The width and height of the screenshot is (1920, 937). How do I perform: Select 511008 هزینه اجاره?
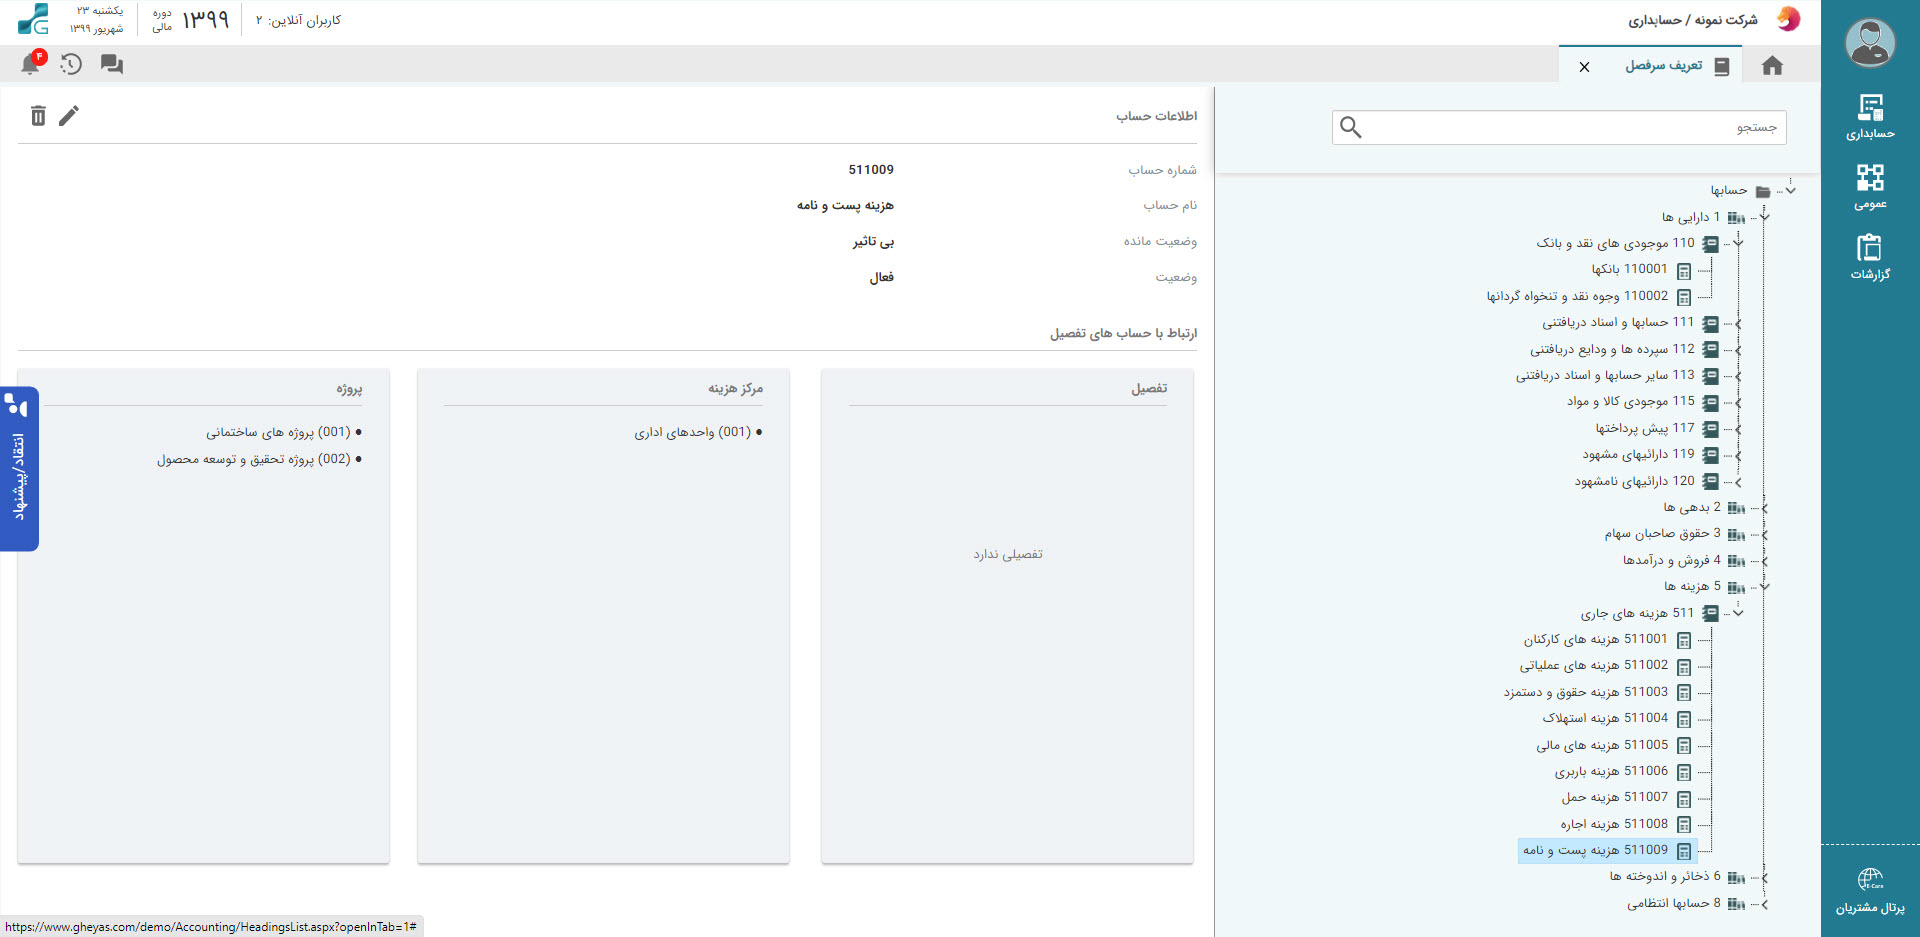[x=1614, y=824]
